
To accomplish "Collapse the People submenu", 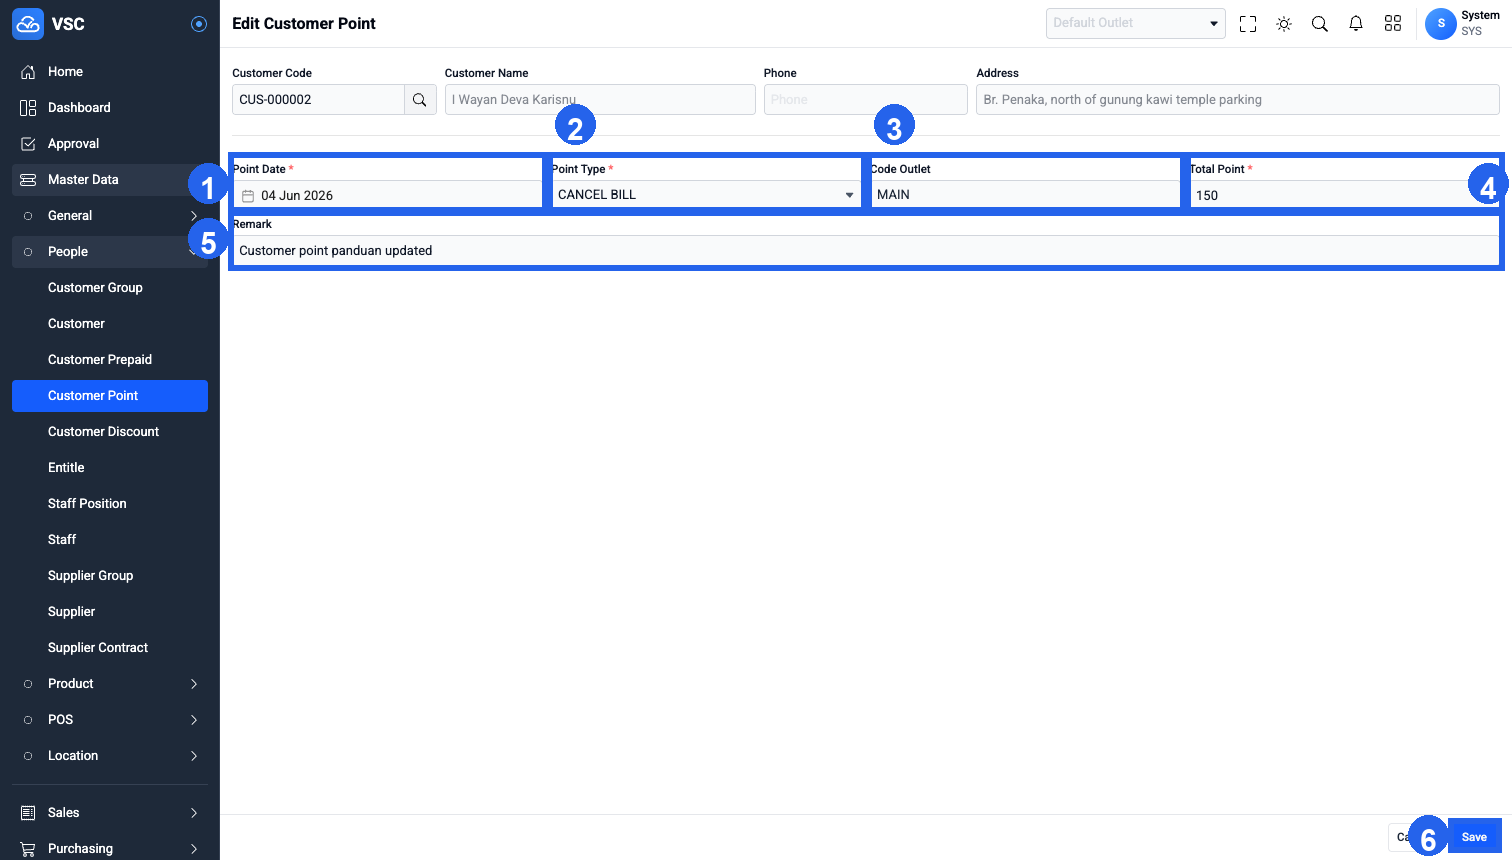I will click(x=110, y=252).
